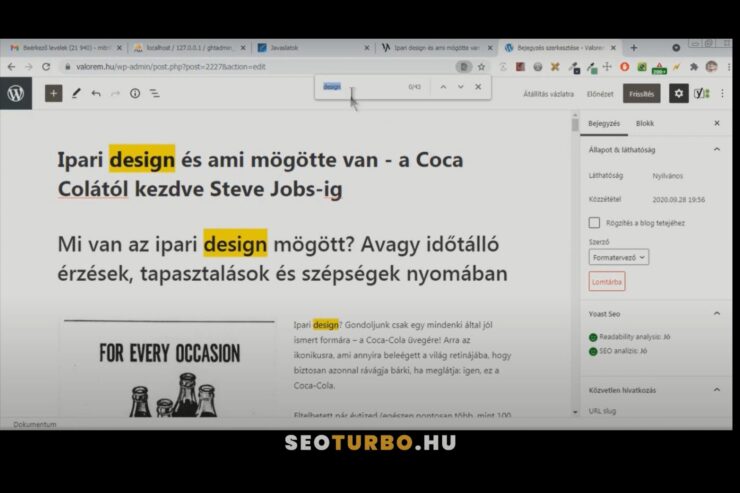
Task: Click the red Opera-style O extension icon
Action: [x=624, y=67]
